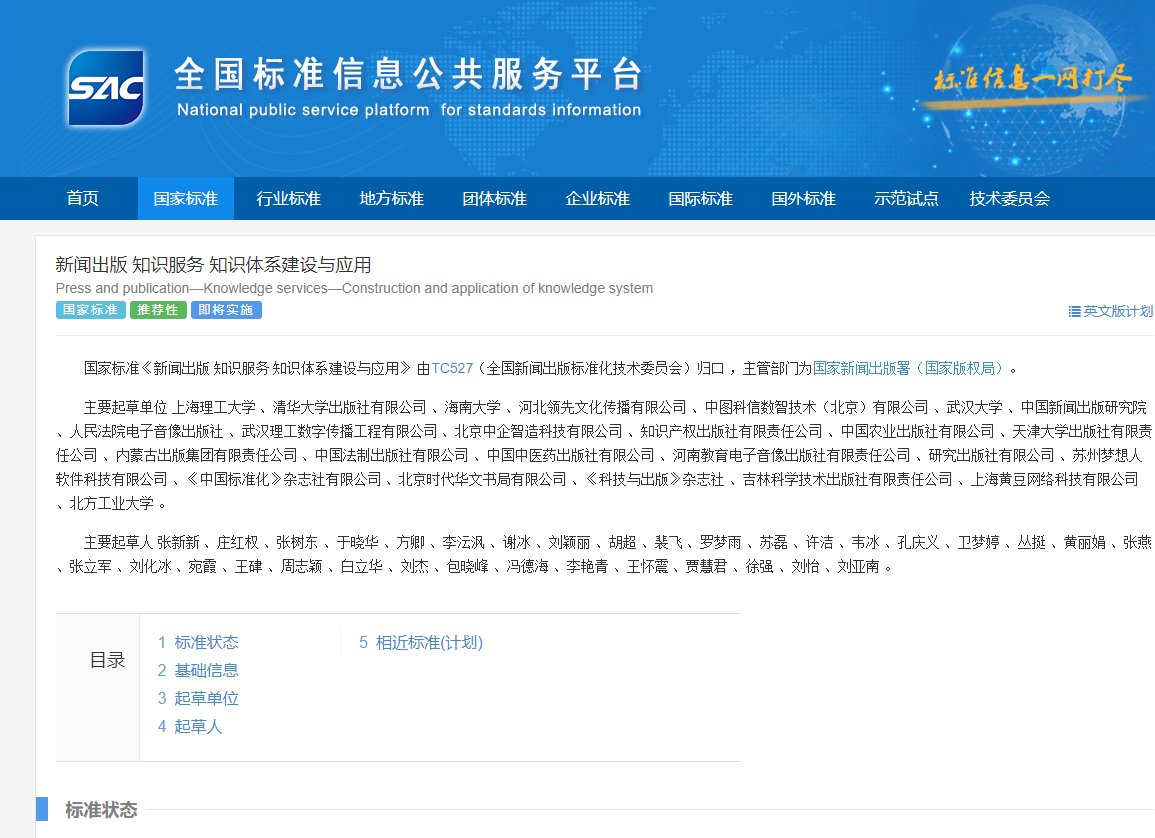Click the title 新闻出版 知识服务 知识体系建设与应用
The height and width of the screenshot is (838, 1155).
pos(213,265)
